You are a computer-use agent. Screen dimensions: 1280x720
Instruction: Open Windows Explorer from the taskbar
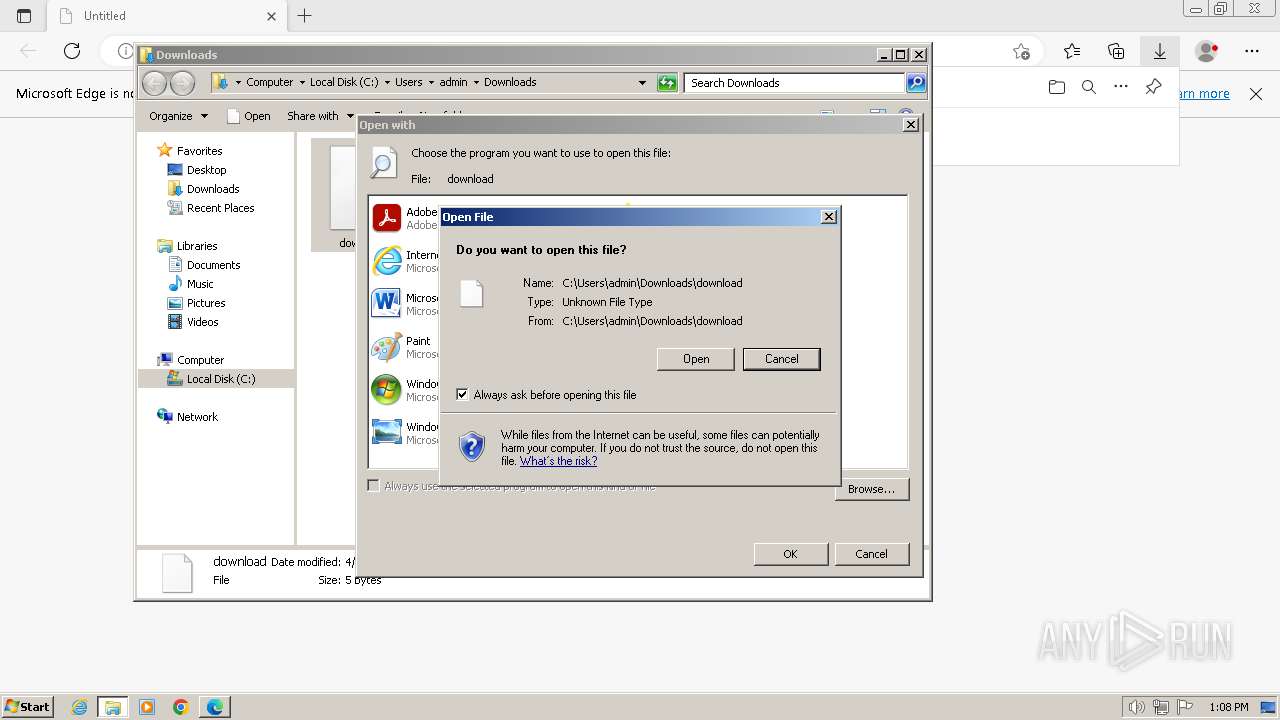coord(113,707)
